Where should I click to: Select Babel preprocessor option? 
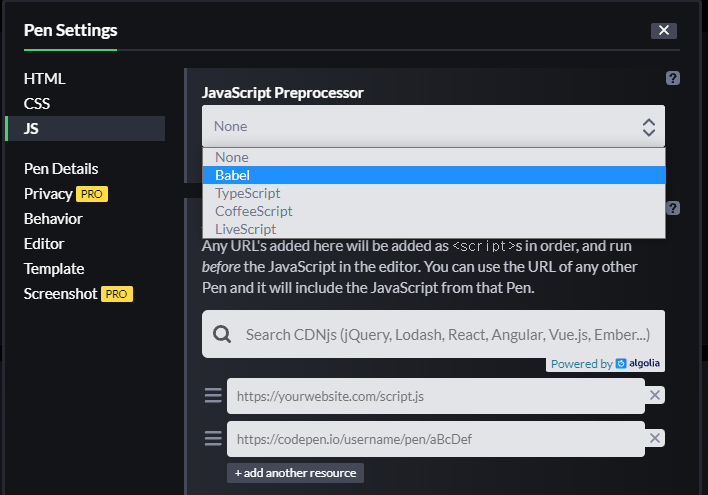[x=433, y=175]
